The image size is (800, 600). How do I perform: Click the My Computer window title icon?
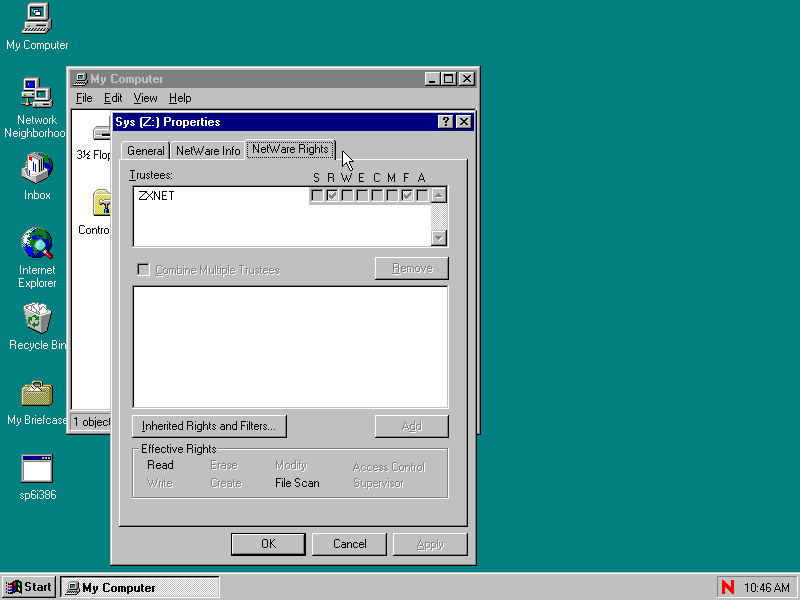click(81, 79)
